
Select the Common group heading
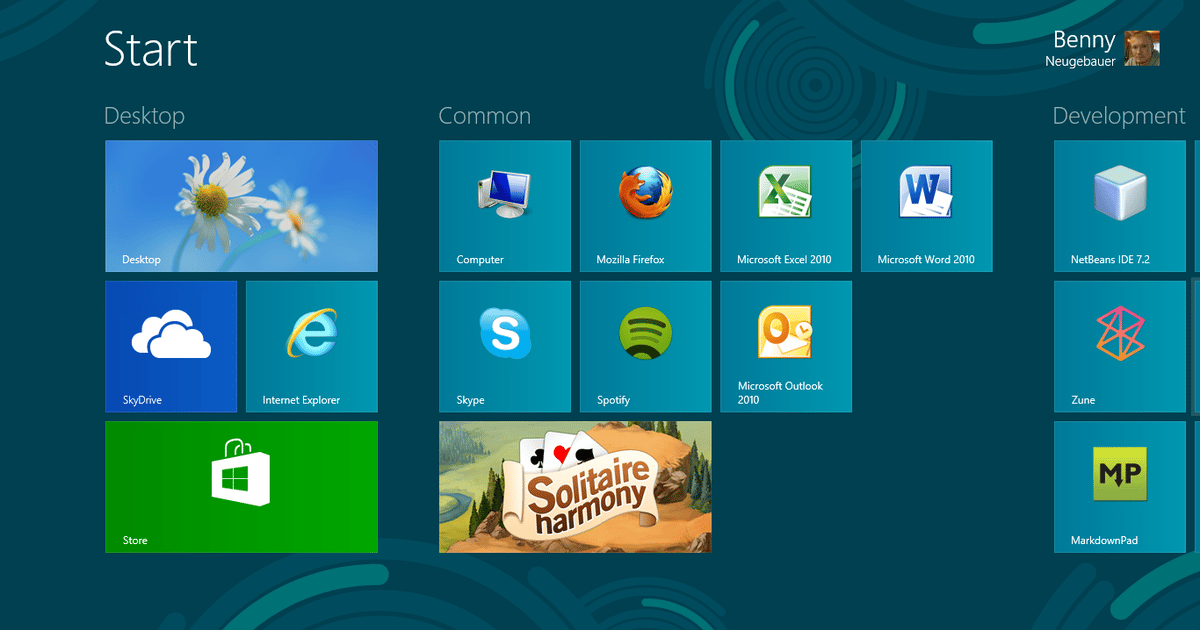[x=485, y=116]
